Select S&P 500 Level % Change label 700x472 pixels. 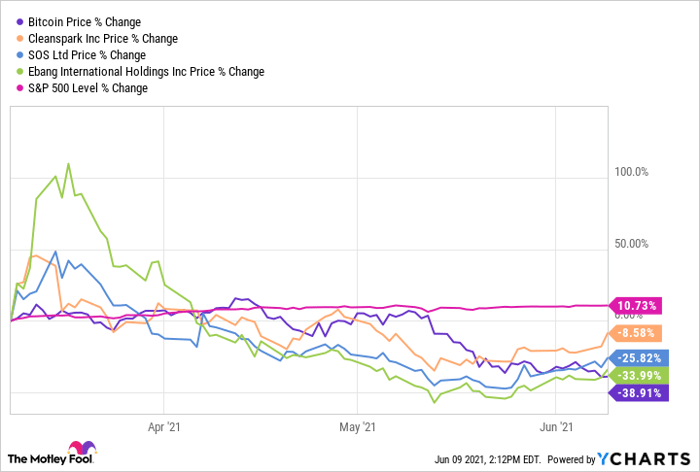point(89,88)
